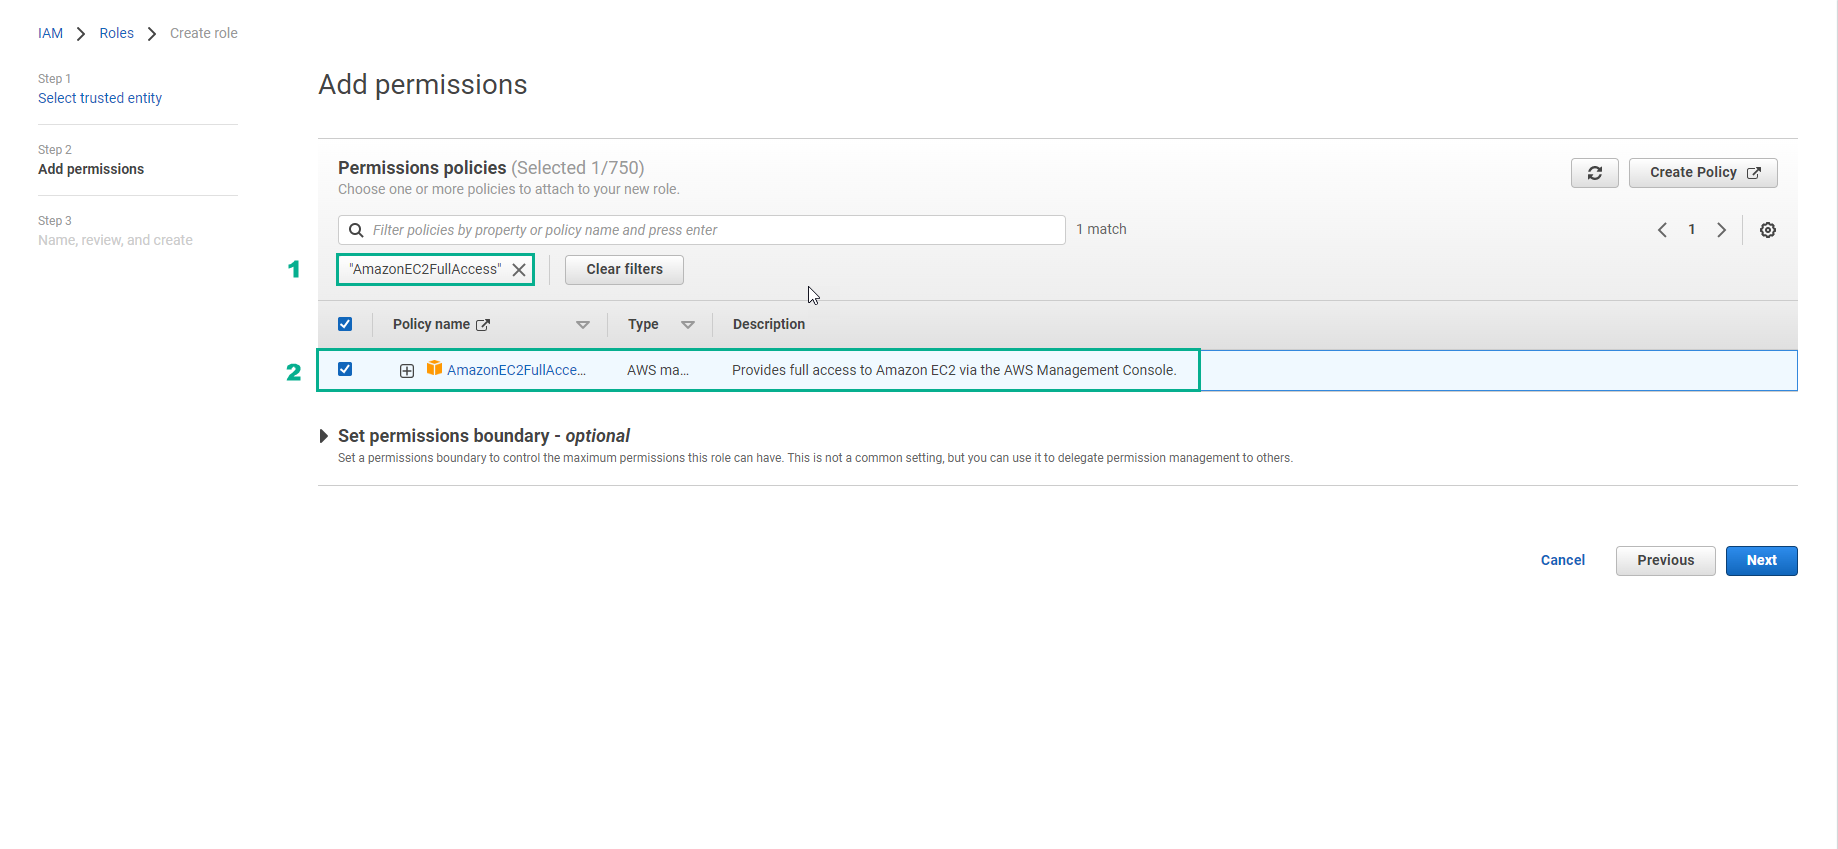Open the Type column sort dropdown
1838x849 pixels.
click(688, 325)
